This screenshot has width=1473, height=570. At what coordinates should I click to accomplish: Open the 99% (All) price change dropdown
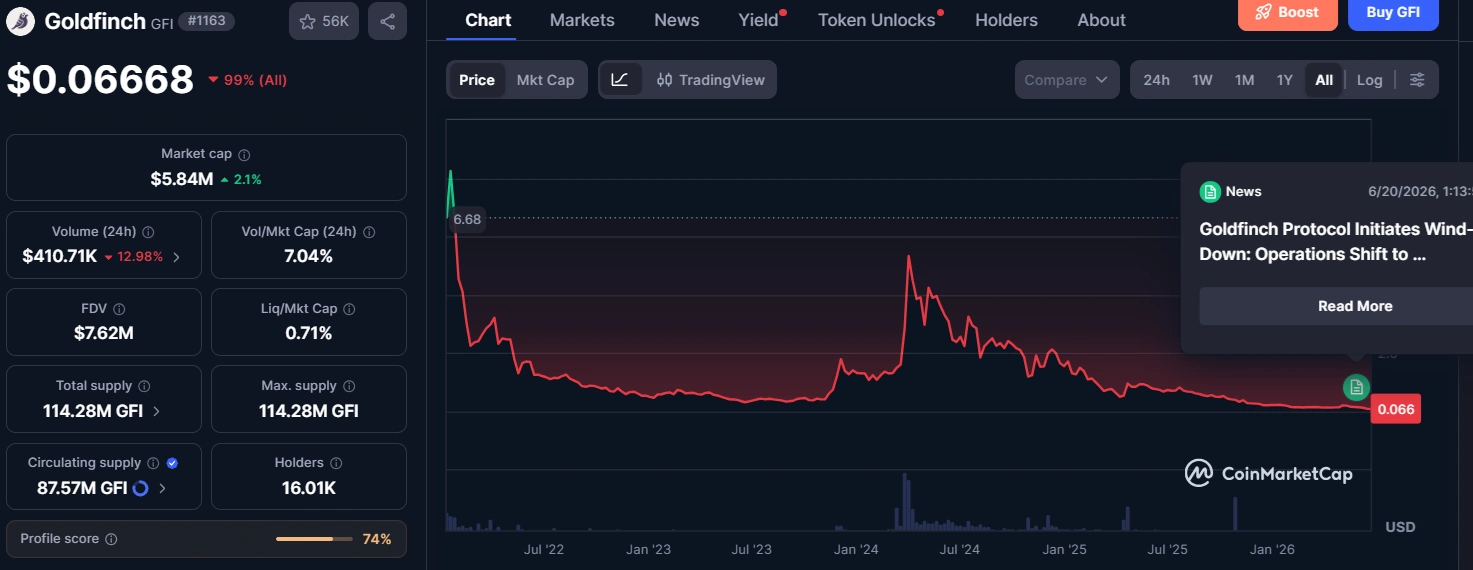tap(247, 80)
